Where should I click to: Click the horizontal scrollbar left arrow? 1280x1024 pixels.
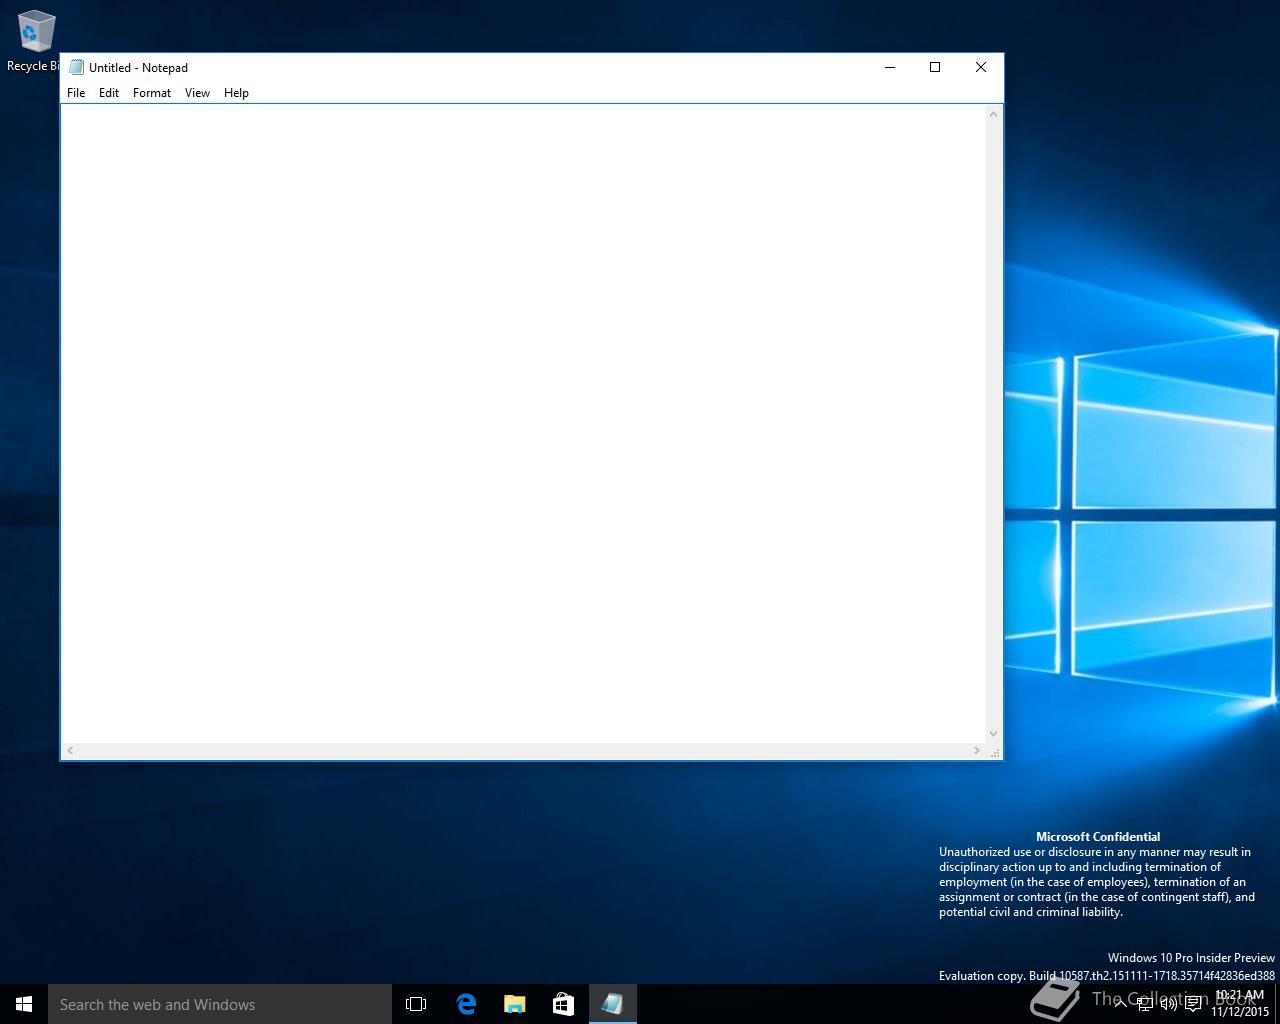pos(70,750)
